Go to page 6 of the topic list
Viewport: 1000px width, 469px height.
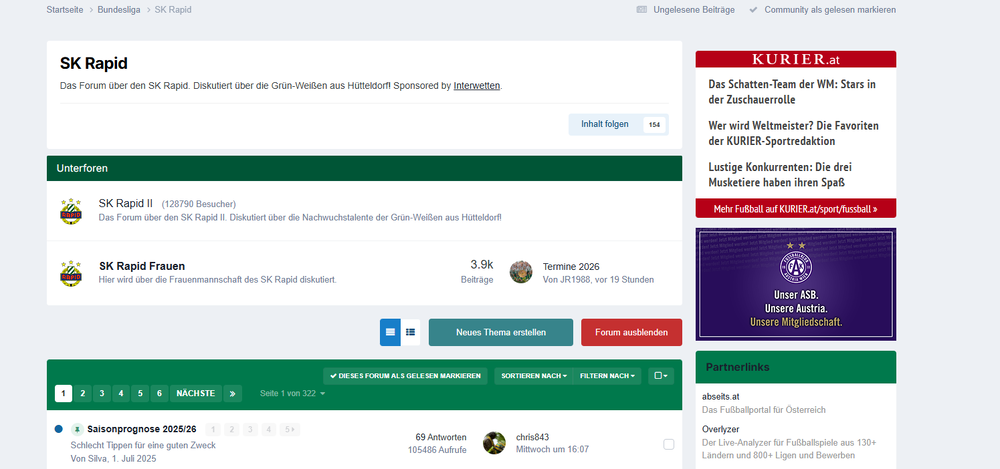point(159,394)
